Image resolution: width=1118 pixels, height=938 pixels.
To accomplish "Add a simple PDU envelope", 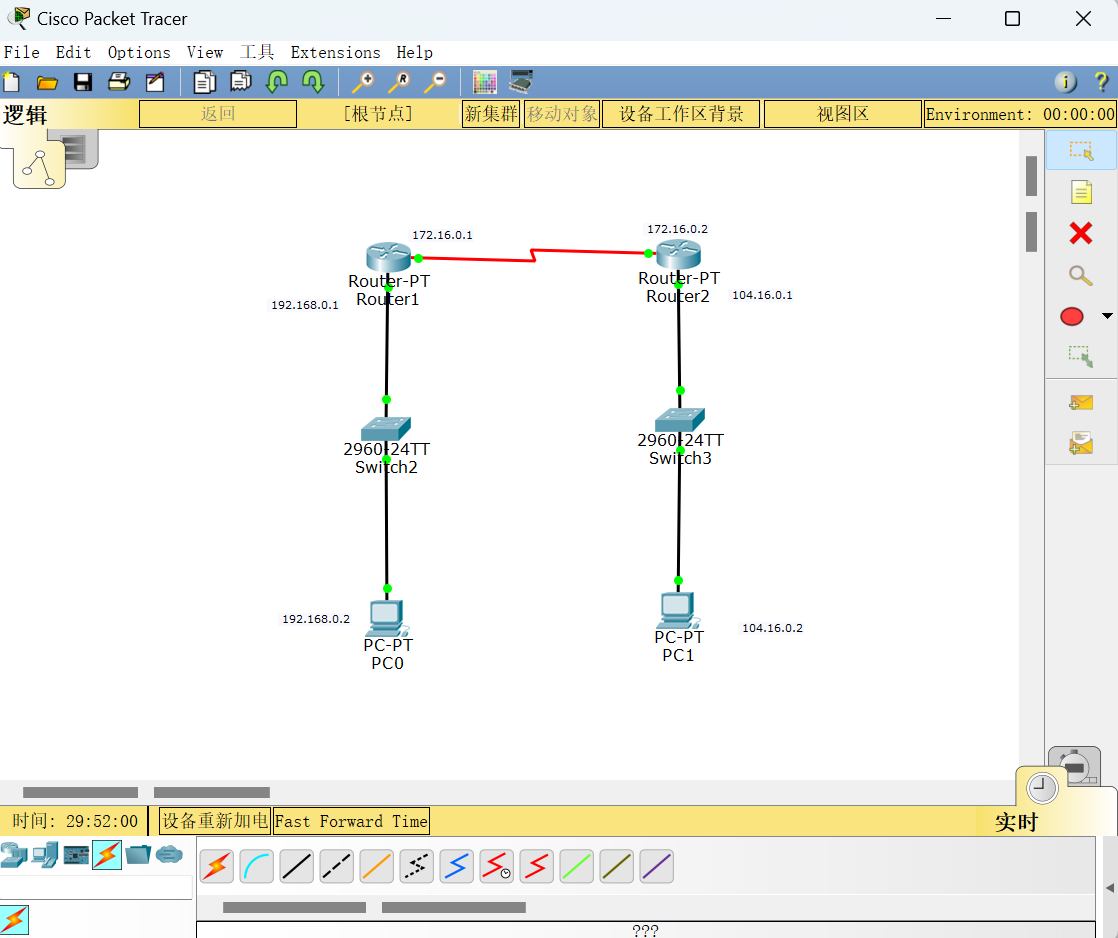I will [x=1081, y=403].
